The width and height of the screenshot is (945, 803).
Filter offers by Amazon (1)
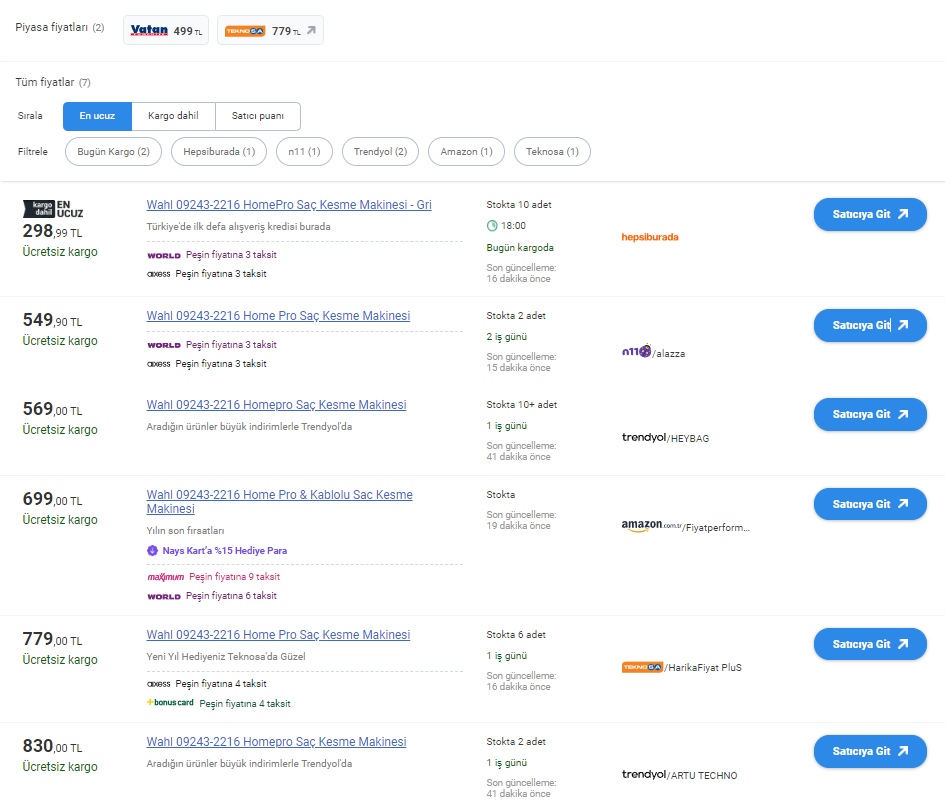[x=466, y=151]
